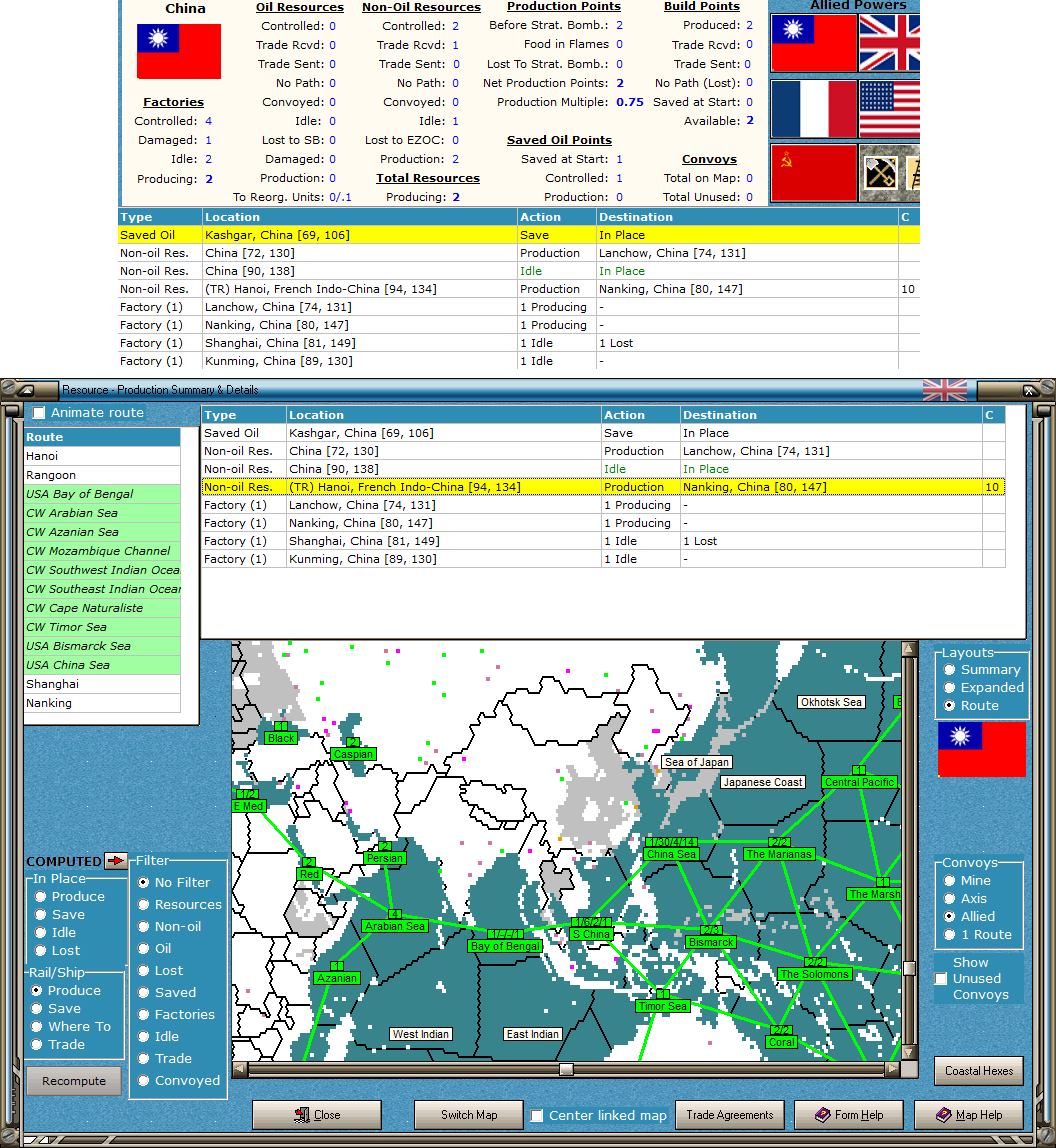Select the Hanoi entry in Route list
1056x1148 pixels.
coord(102,456)
